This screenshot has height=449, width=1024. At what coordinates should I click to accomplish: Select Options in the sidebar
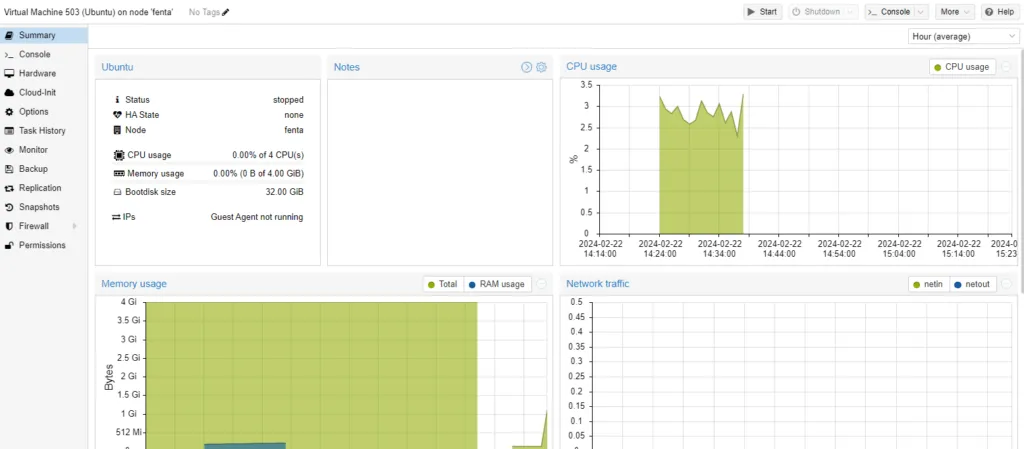pyautogui.click(x=44, y=112)
